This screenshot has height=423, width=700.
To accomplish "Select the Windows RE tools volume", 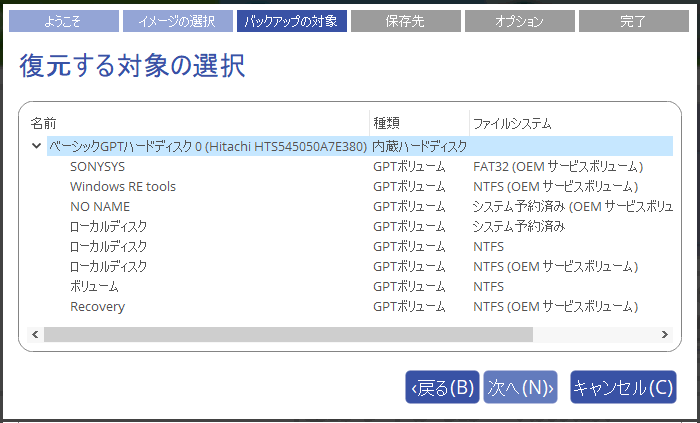I will coord(122,186).
